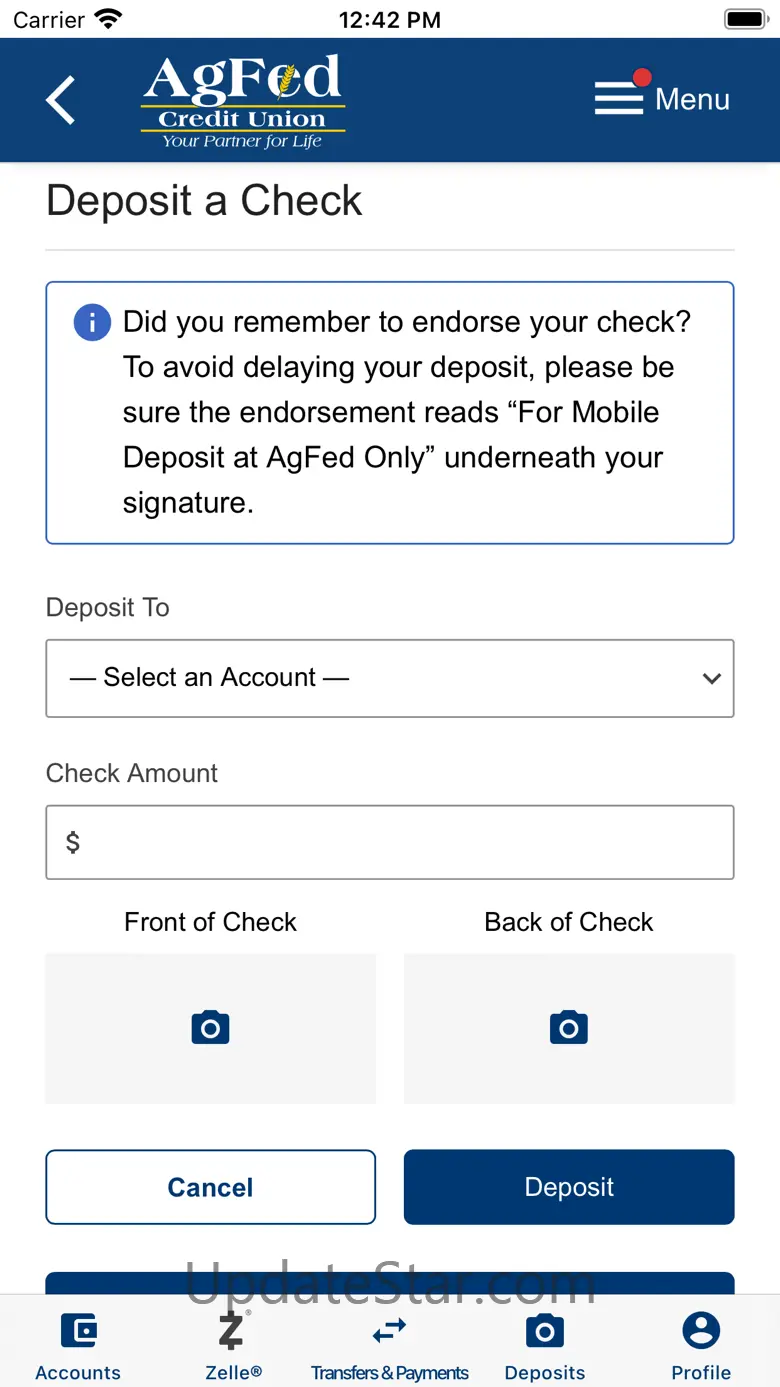Tap the blue info icon
The image size is (780, 1387).
pyautogui.click(x=92, y=323)
